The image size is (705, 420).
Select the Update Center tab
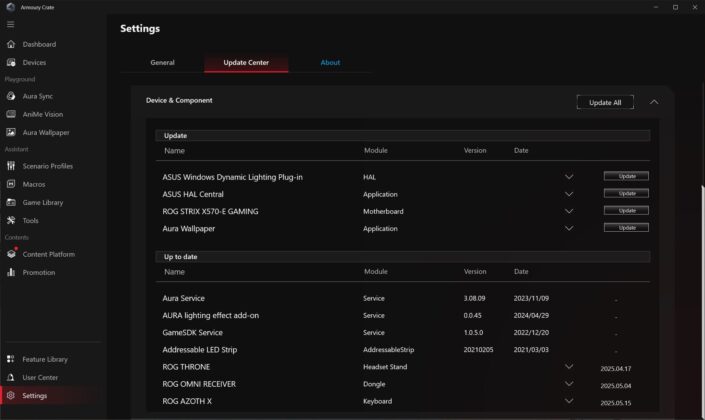pos(246,63)
